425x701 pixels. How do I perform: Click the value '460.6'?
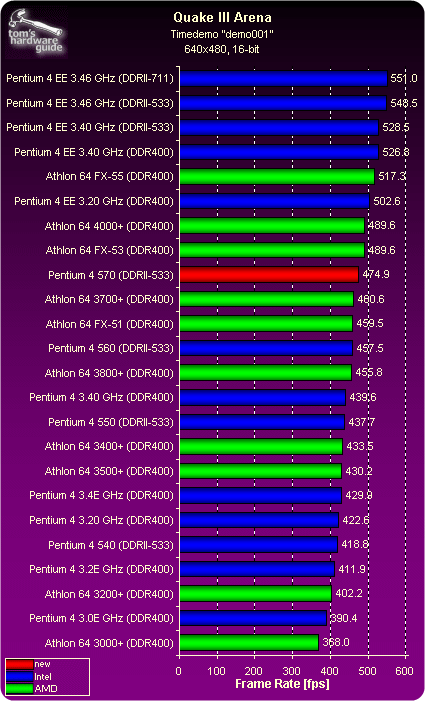coord(370,300)
